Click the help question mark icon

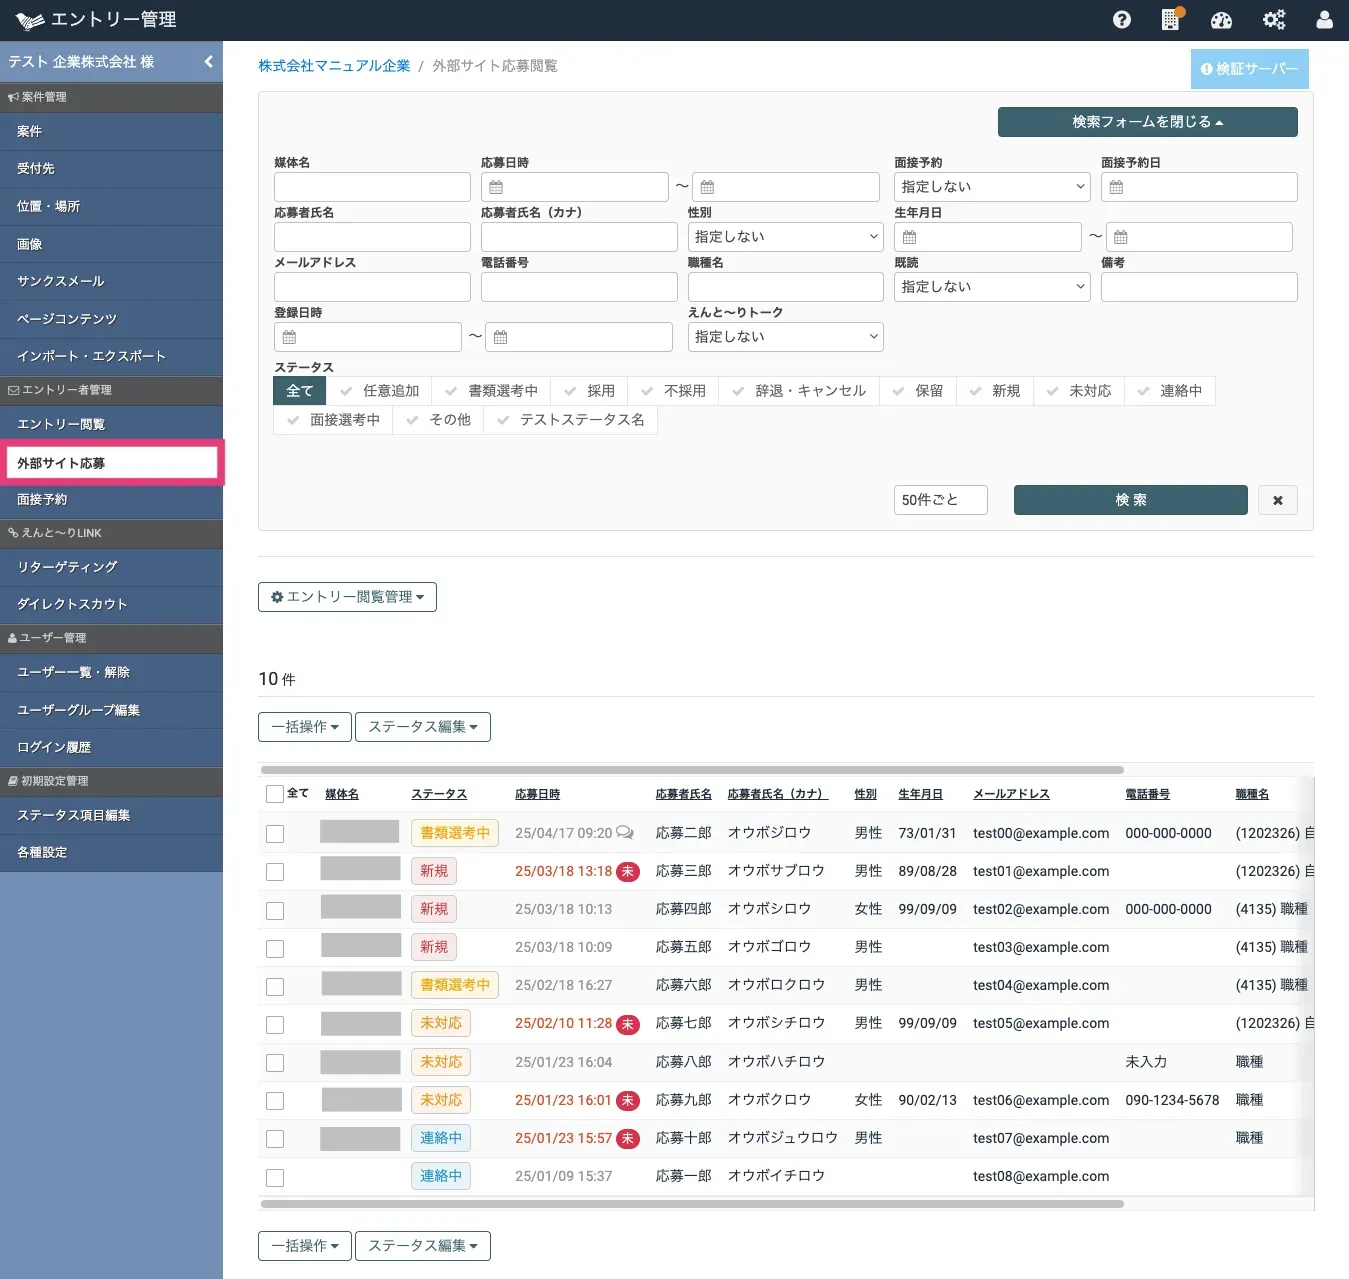point(1121,20)
